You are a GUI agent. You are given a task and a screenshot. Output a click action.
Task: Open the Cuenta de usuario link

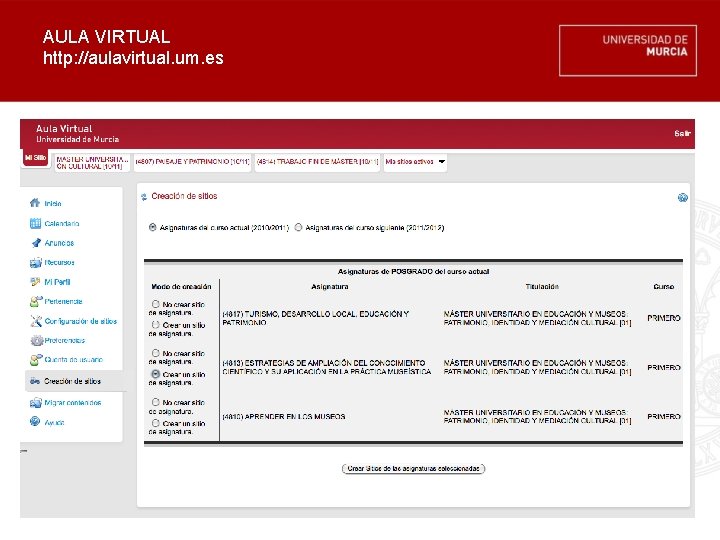point(73,360)
